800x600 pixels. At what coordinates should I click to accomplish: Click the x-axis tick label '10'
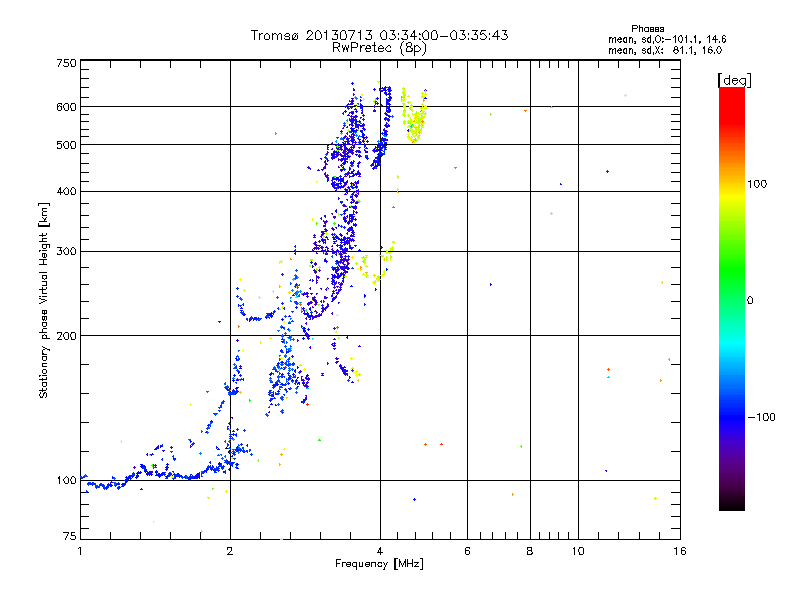(578, 551)
